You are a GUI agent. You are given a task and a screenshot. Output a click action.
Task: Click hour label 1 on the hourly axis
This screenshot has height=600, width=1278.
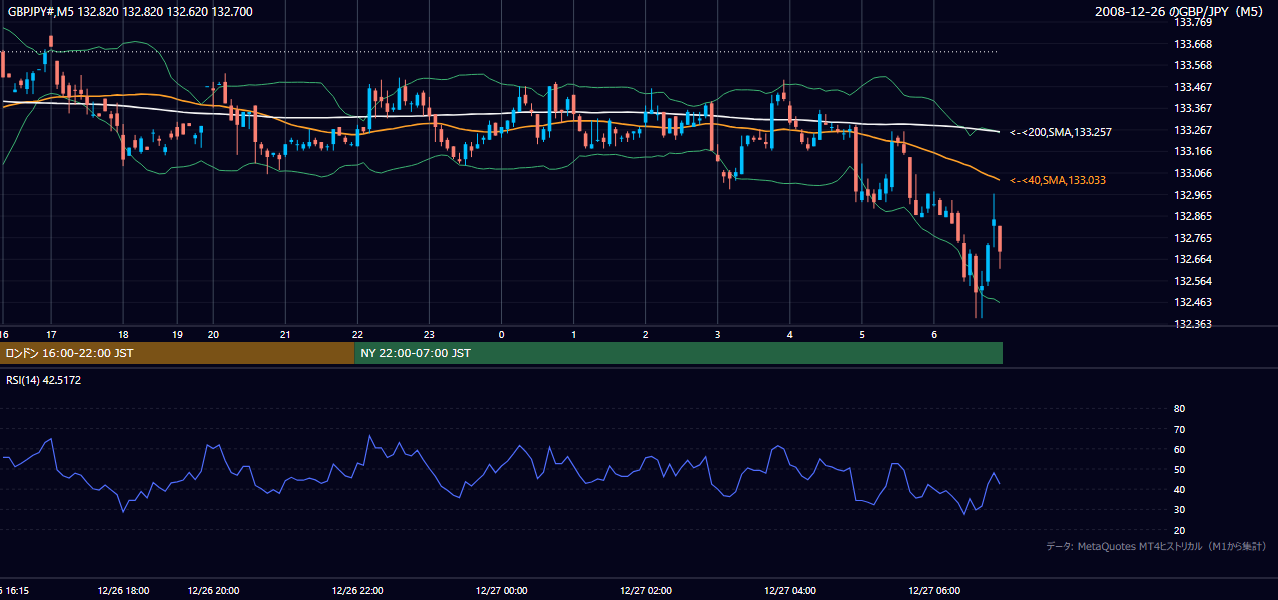click(x=573, y=334)
